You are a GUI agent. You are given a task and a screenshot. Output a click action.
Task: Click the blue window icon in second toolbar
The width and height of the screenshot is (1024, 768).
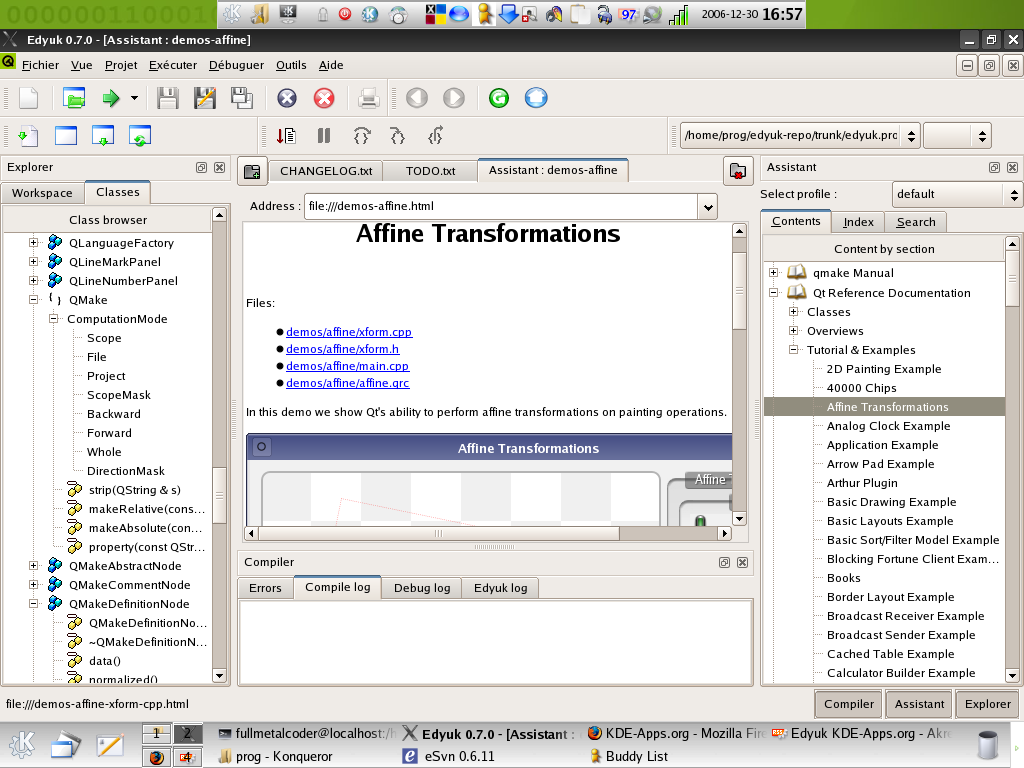65,136
